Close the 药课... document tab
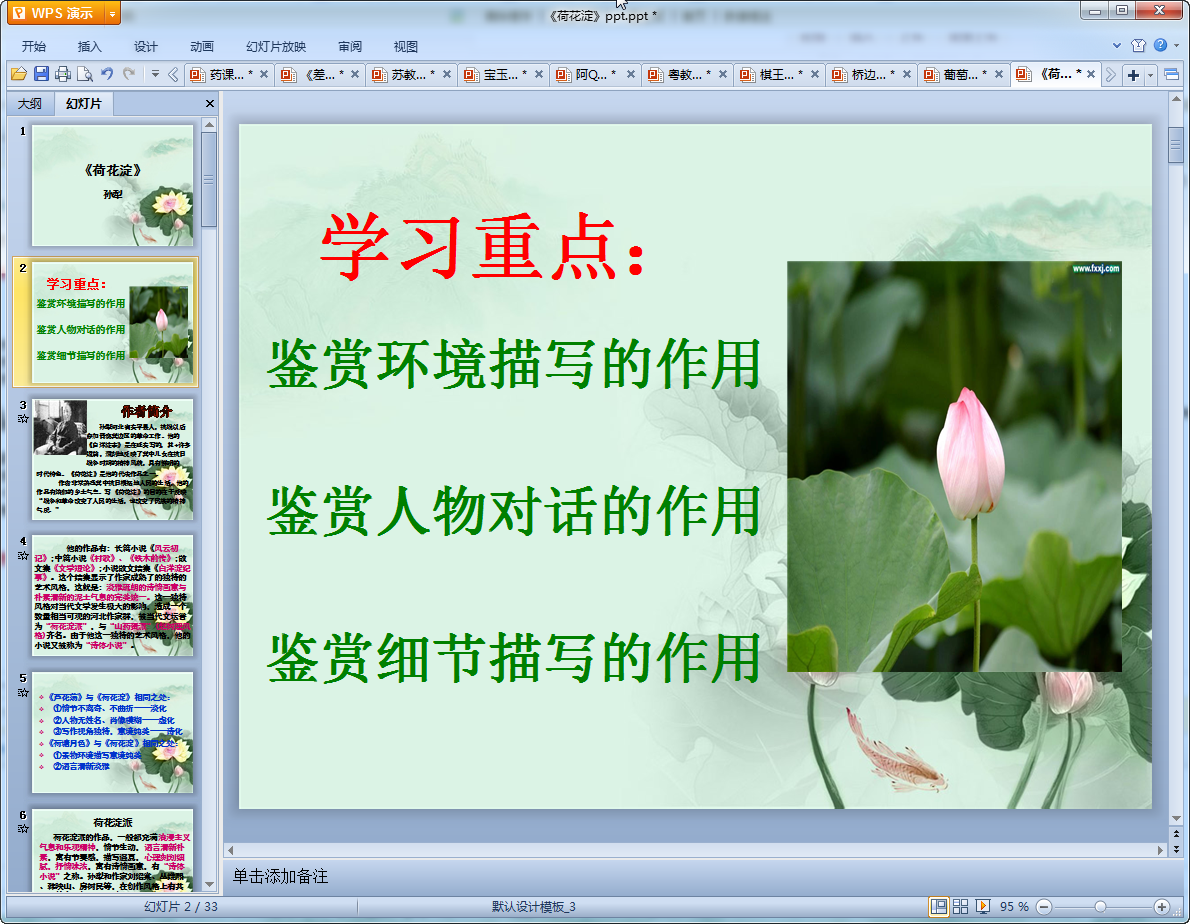This screenshot has height=924, width=1190. (263, 74)
